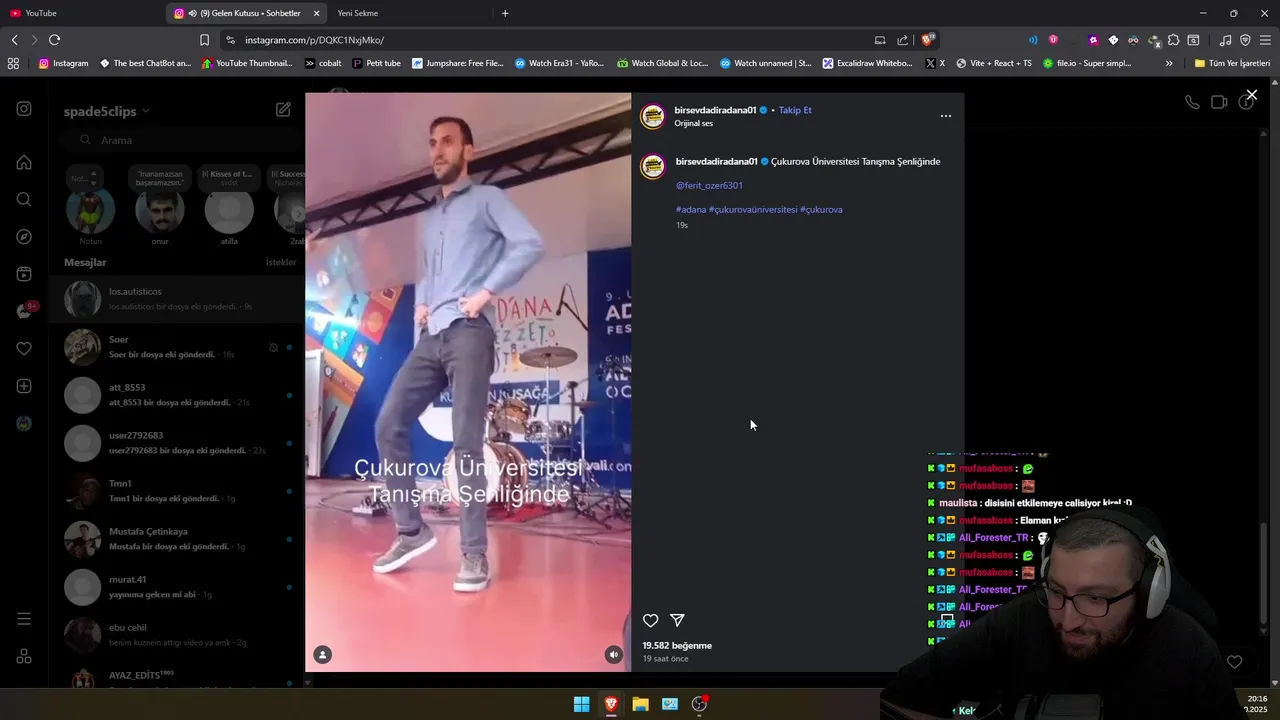Open your own note avatar labeled Notun
Image resolution: width=1280 pixels, height=720 pixels.
tap(91, 211)
